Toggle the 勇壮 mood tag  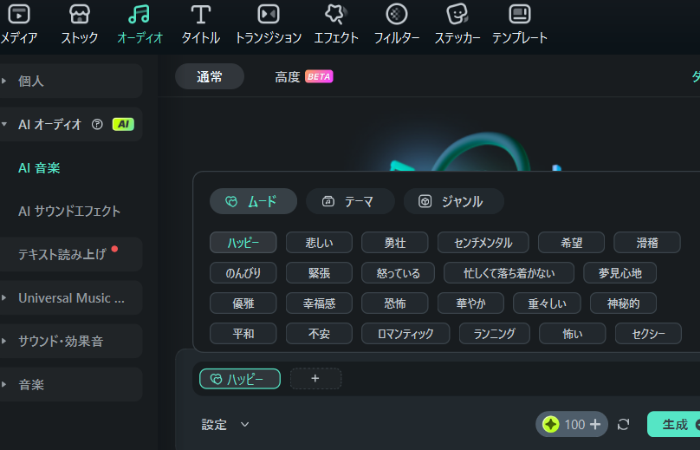pyautogui.click(x=395, y=242)
